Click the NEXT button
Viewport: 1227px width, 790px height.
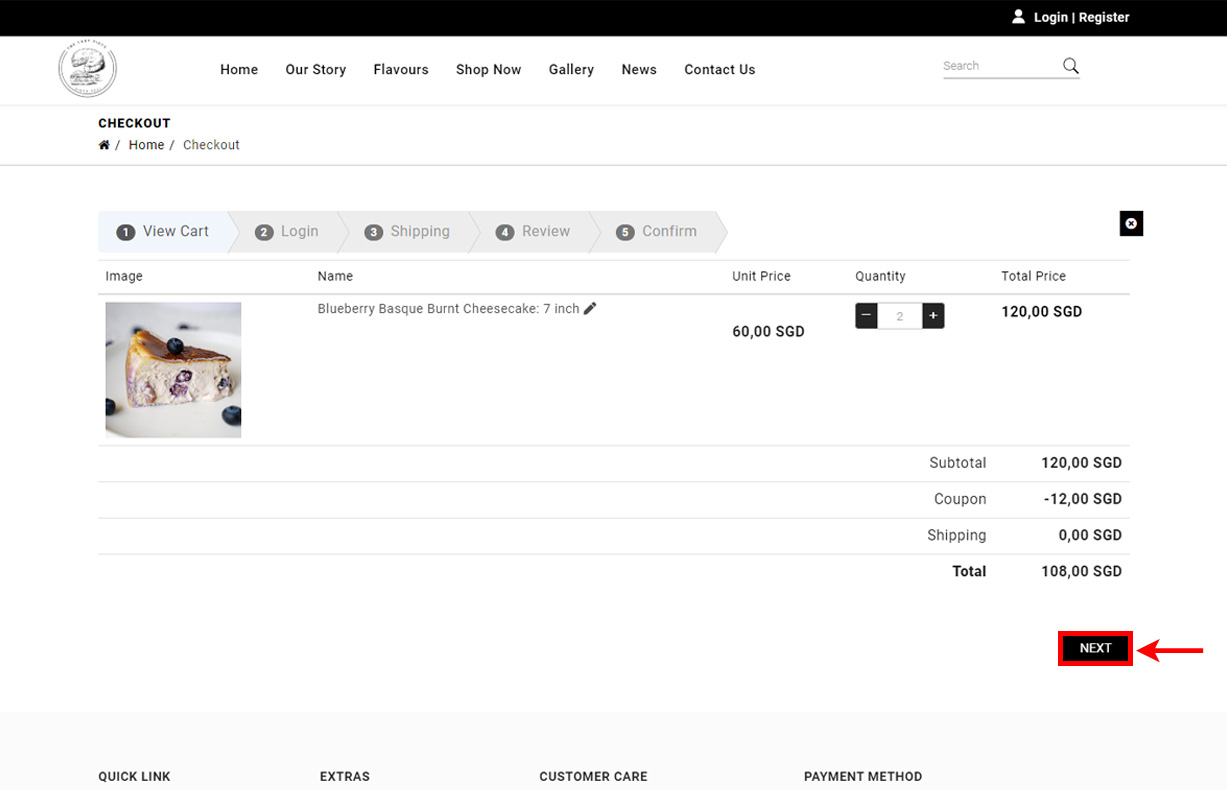1095,648
